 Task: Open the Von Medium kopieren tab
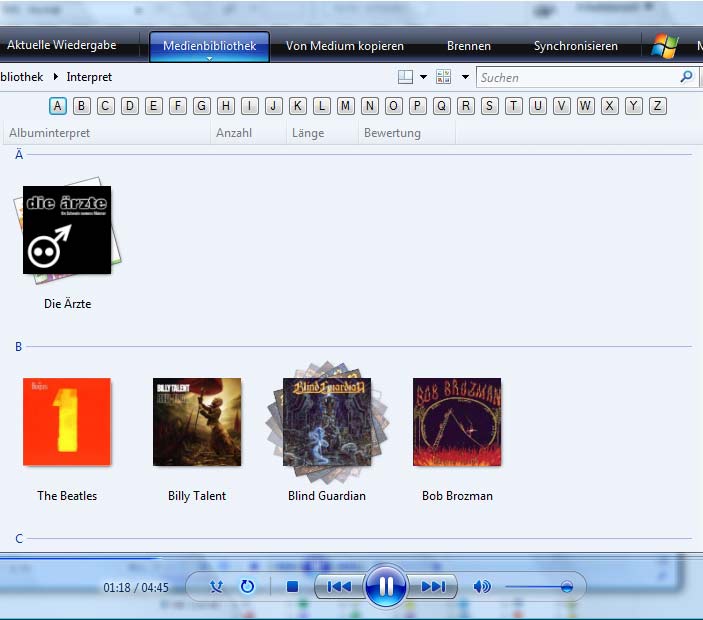click(x=345, y=46)
